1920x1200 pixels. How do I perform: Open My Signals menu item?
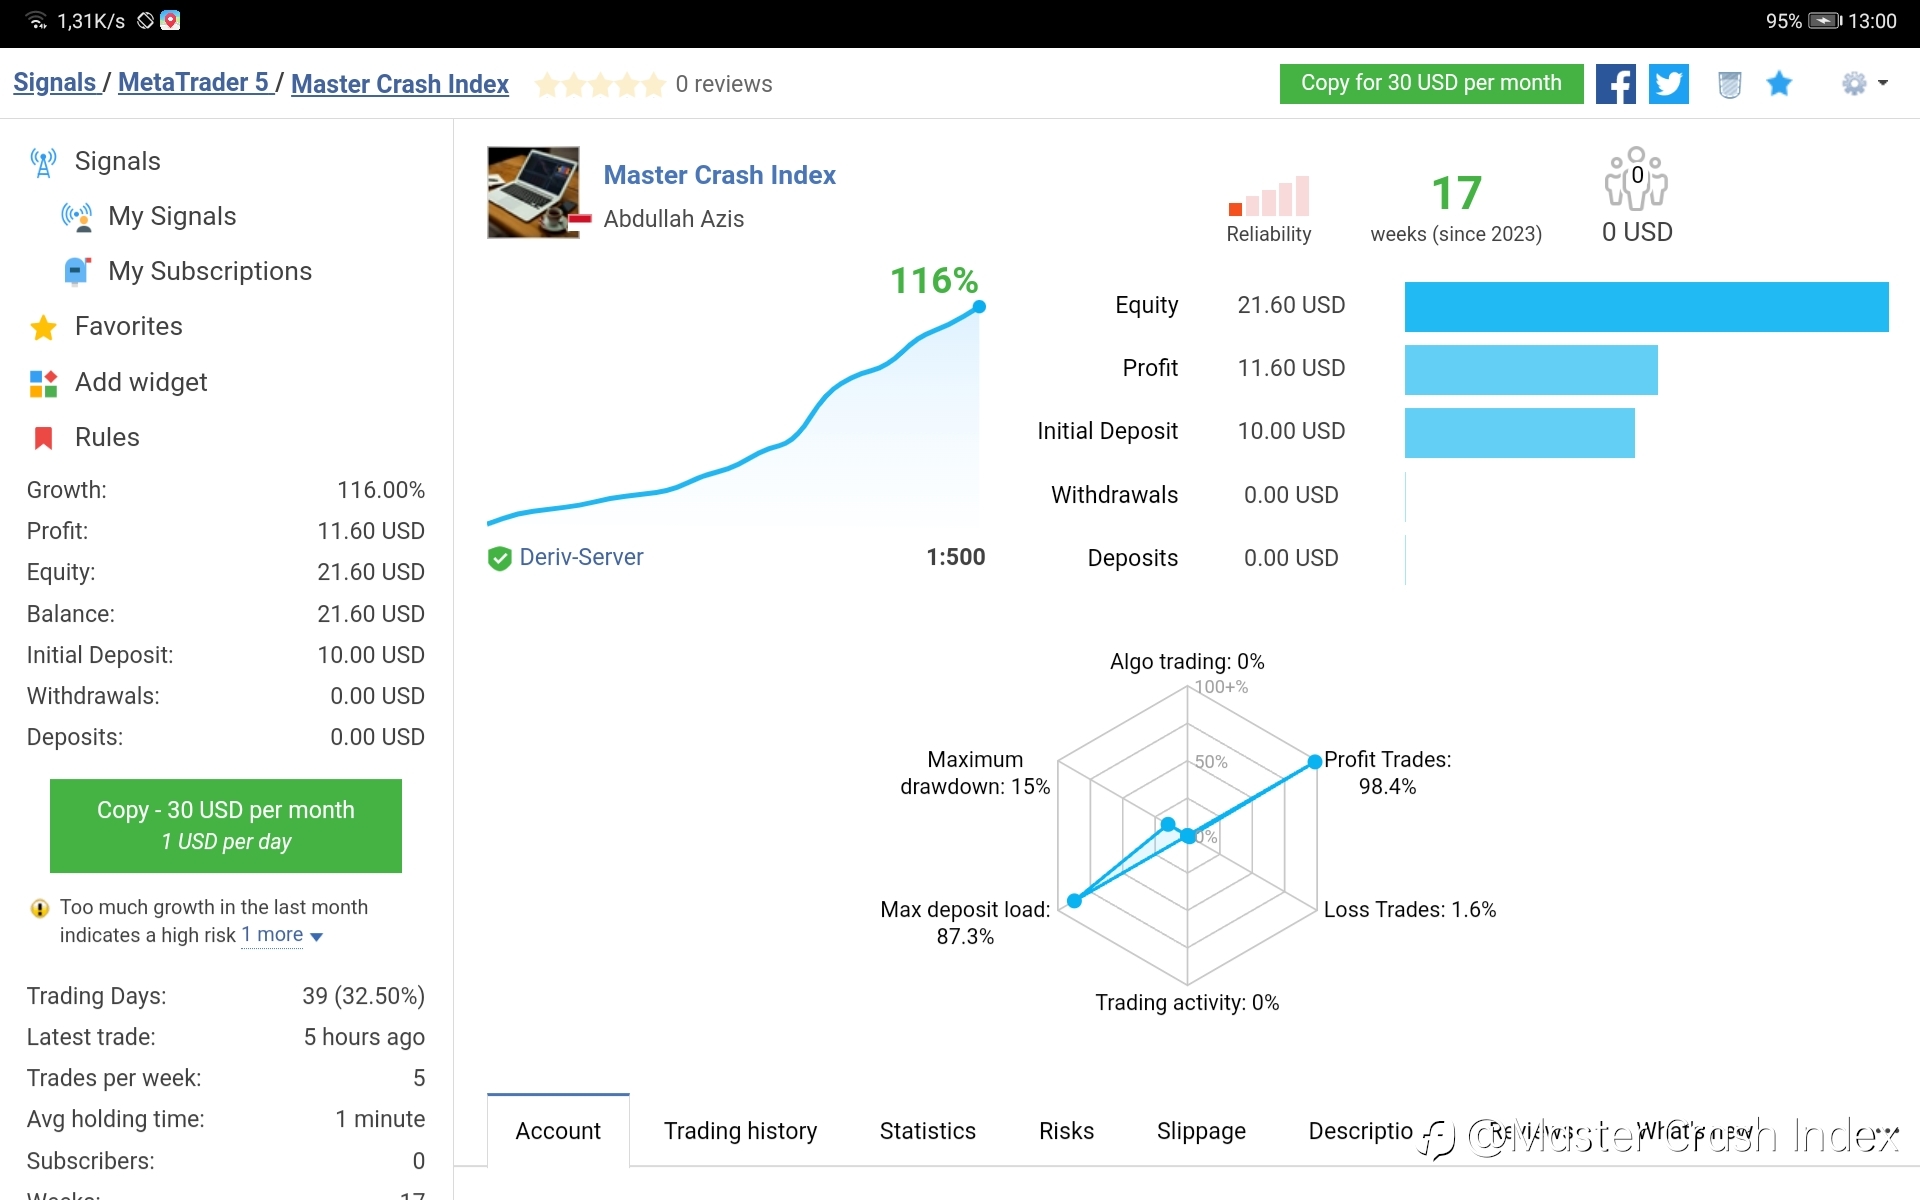172,216
